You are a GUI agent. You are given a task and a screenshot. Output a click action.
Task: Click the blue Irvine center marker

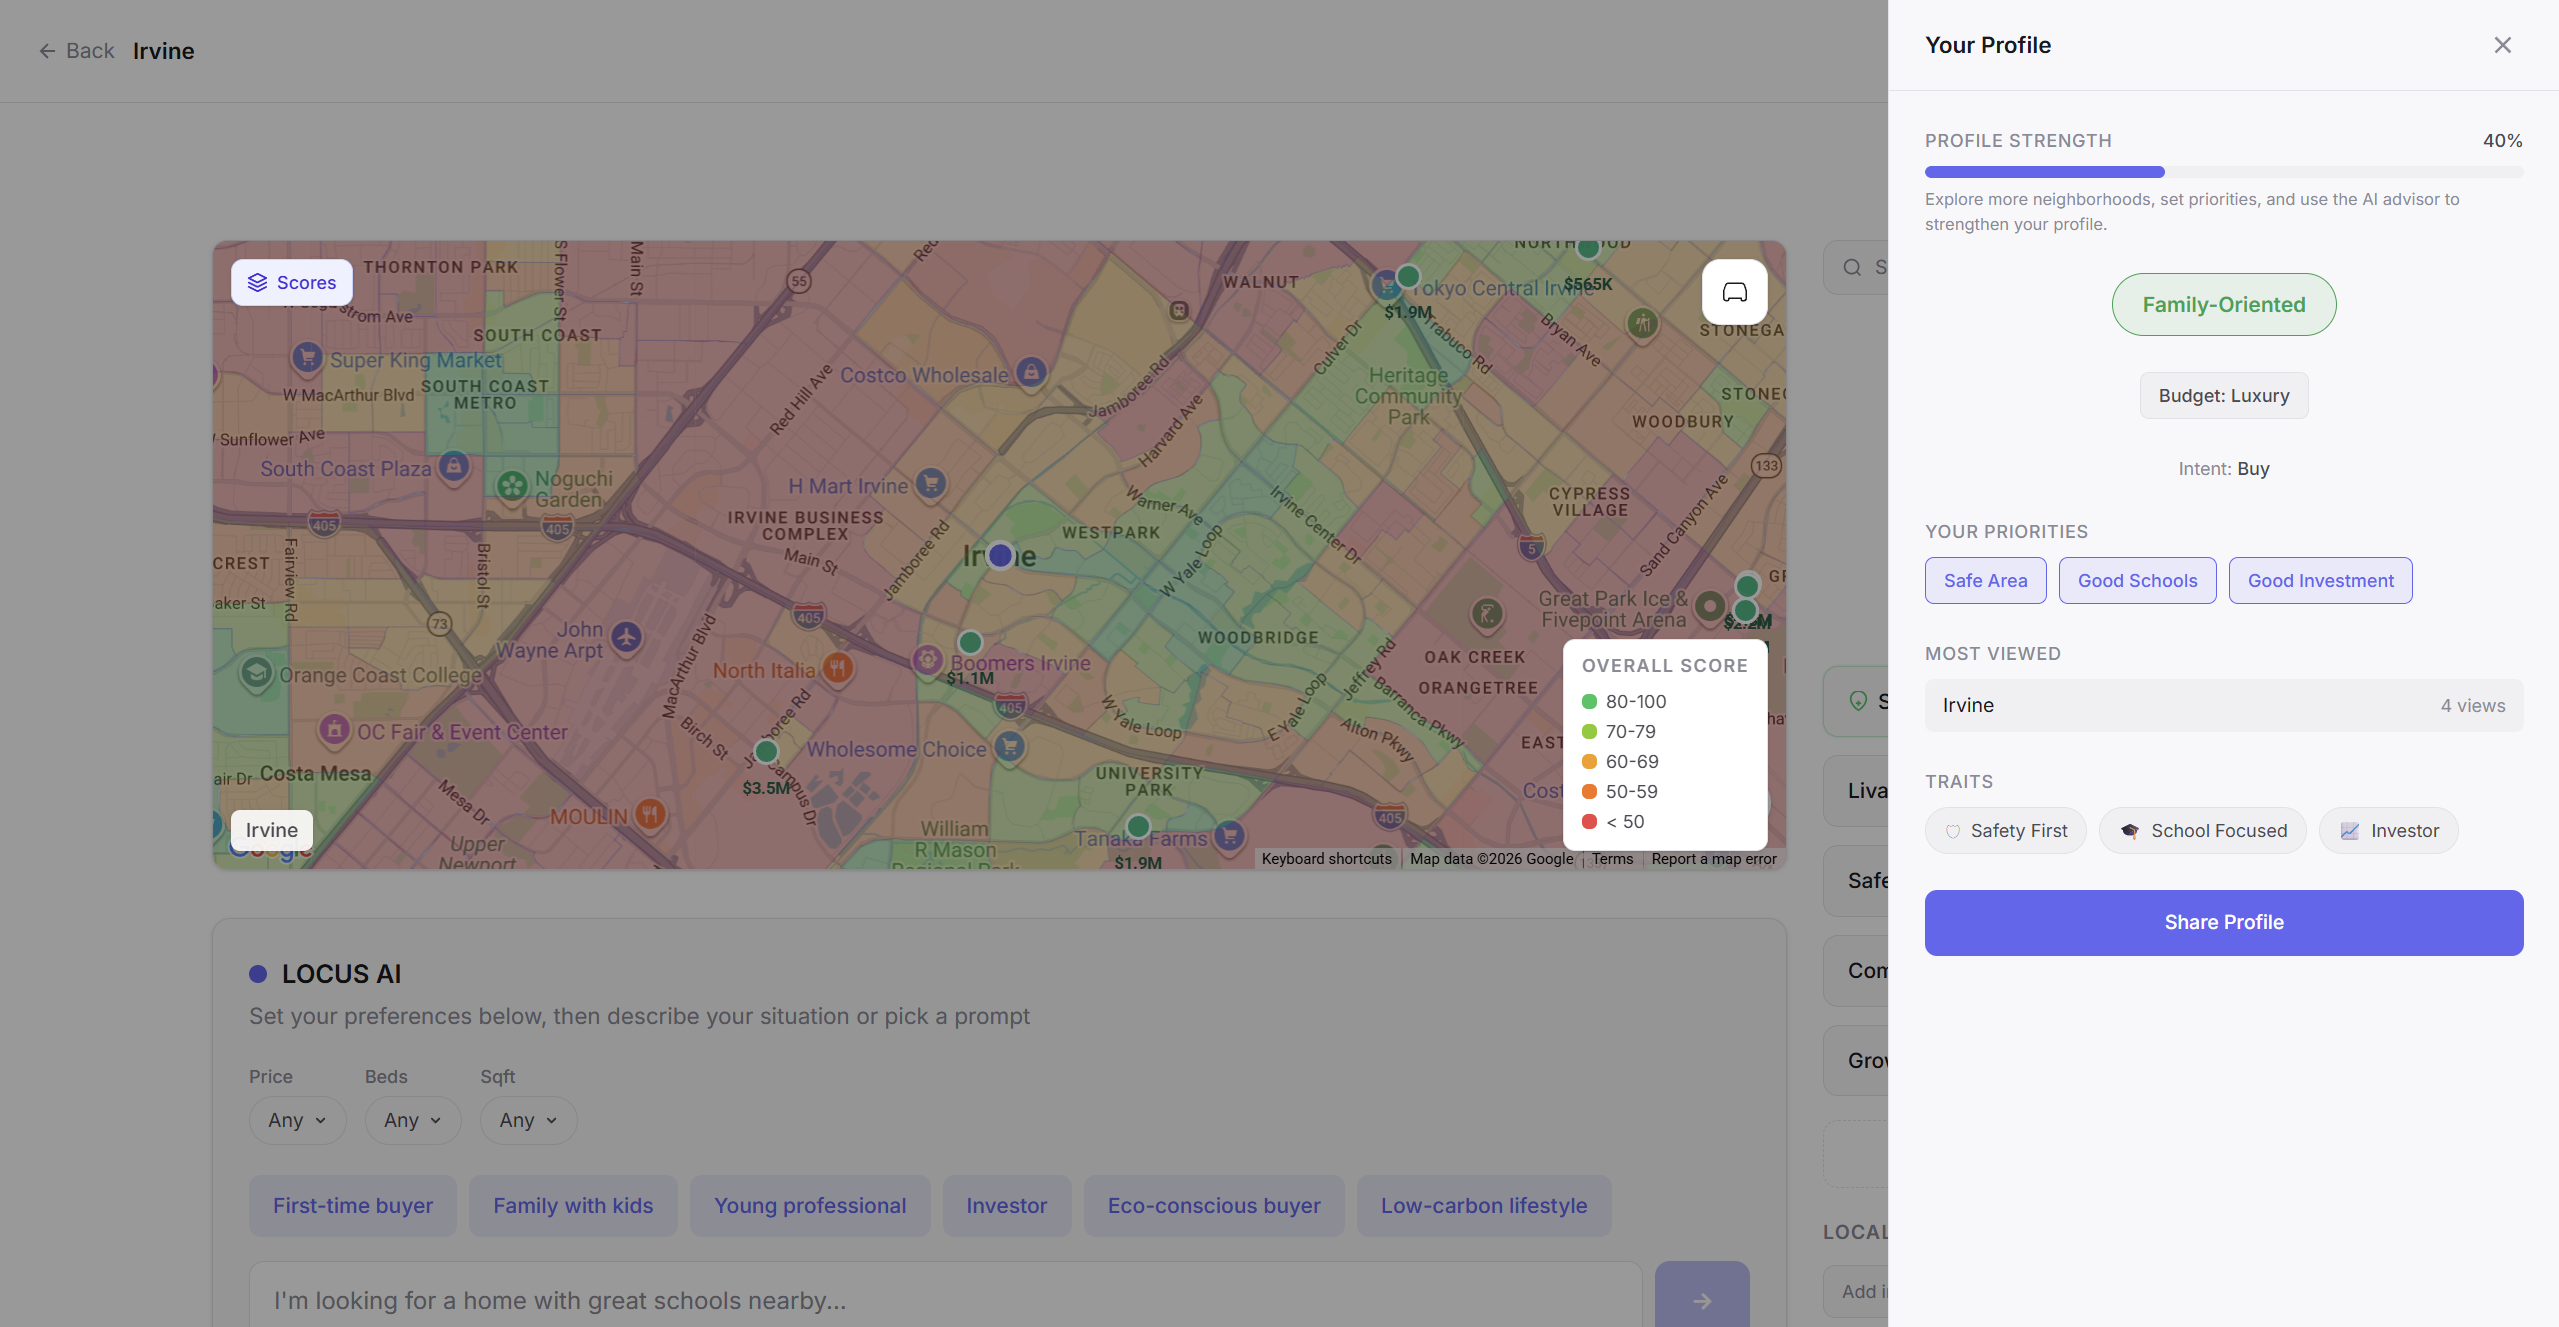point(1000,556)
